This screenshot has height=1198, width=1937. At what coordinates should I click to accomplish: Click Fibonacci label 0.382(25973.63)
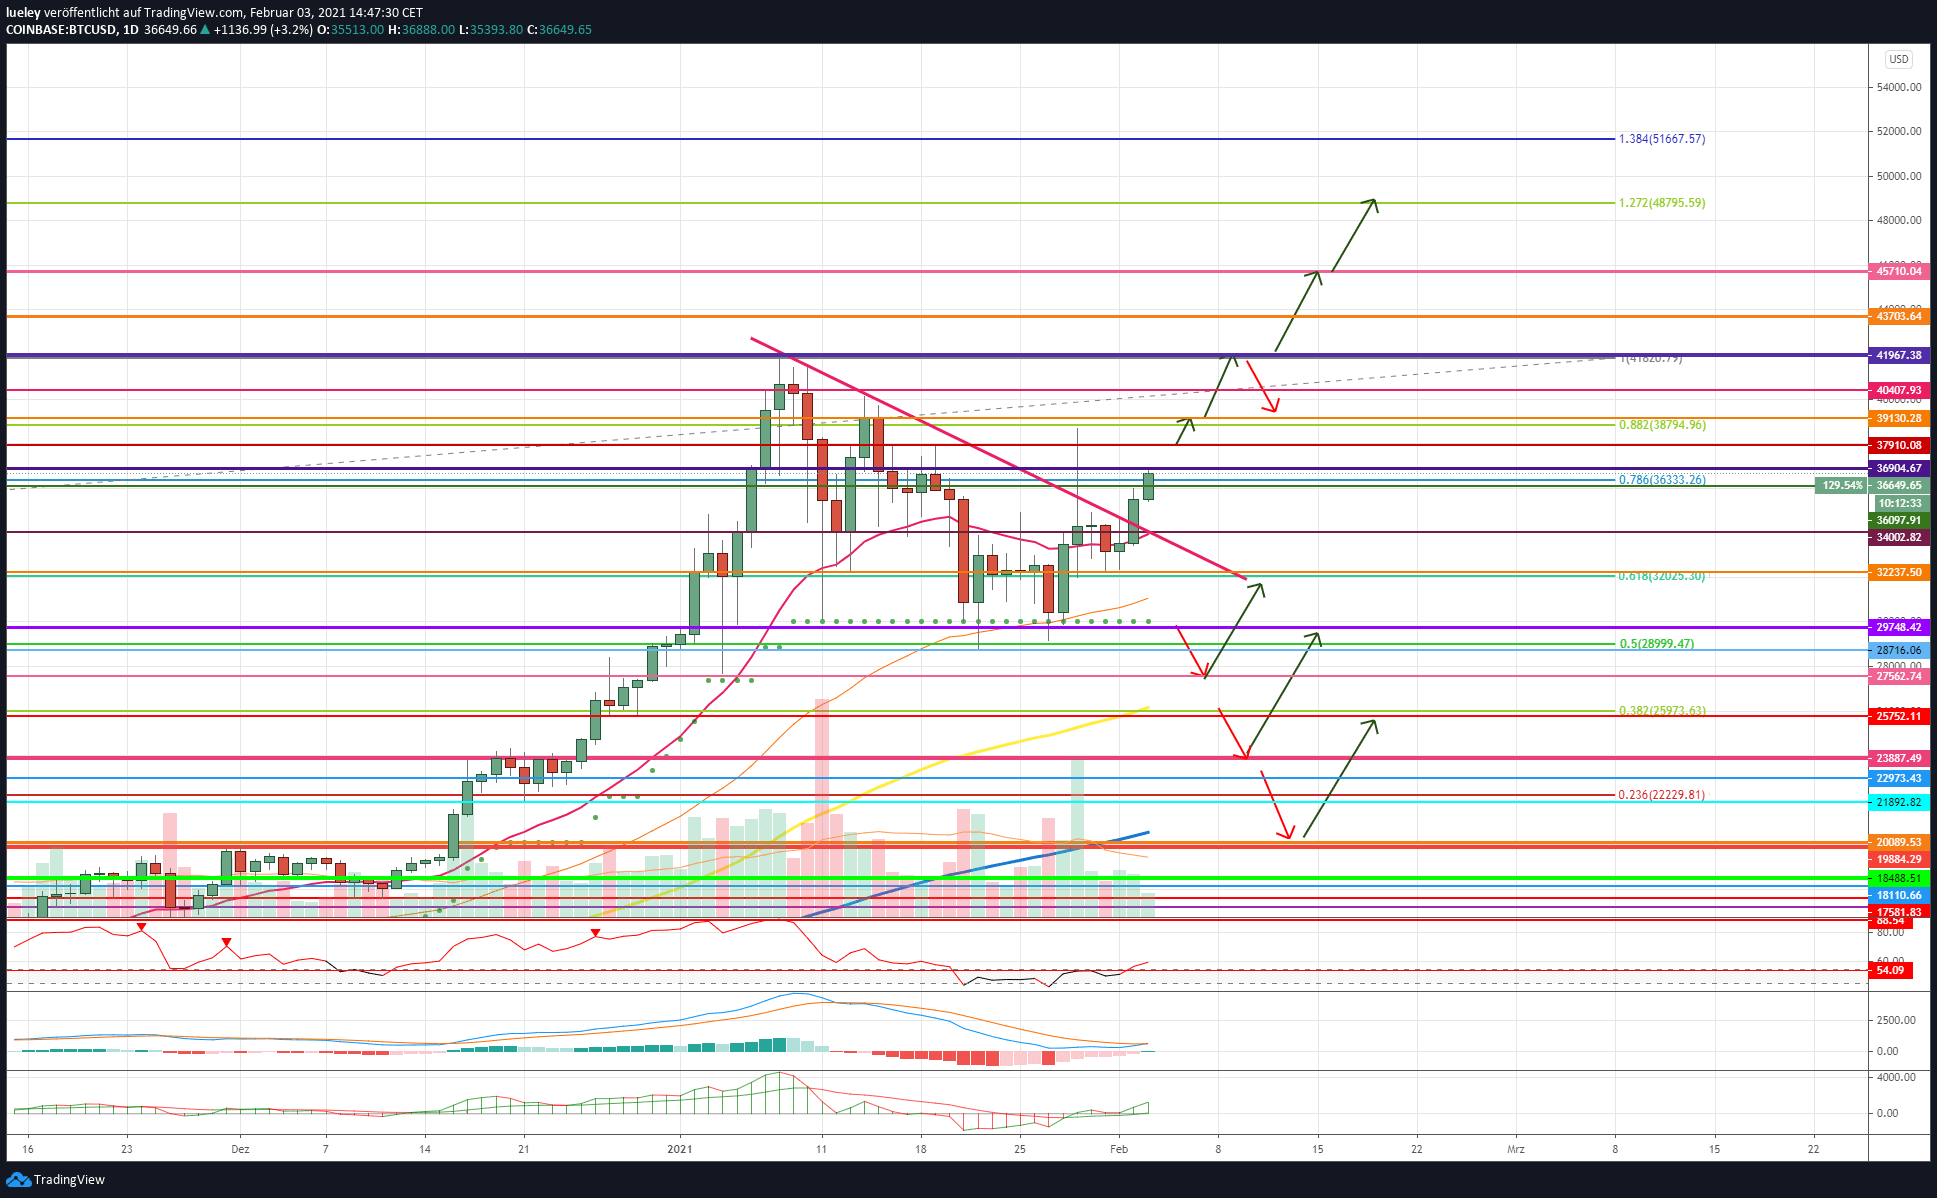pyautogui.click(x=1662, y=711)
